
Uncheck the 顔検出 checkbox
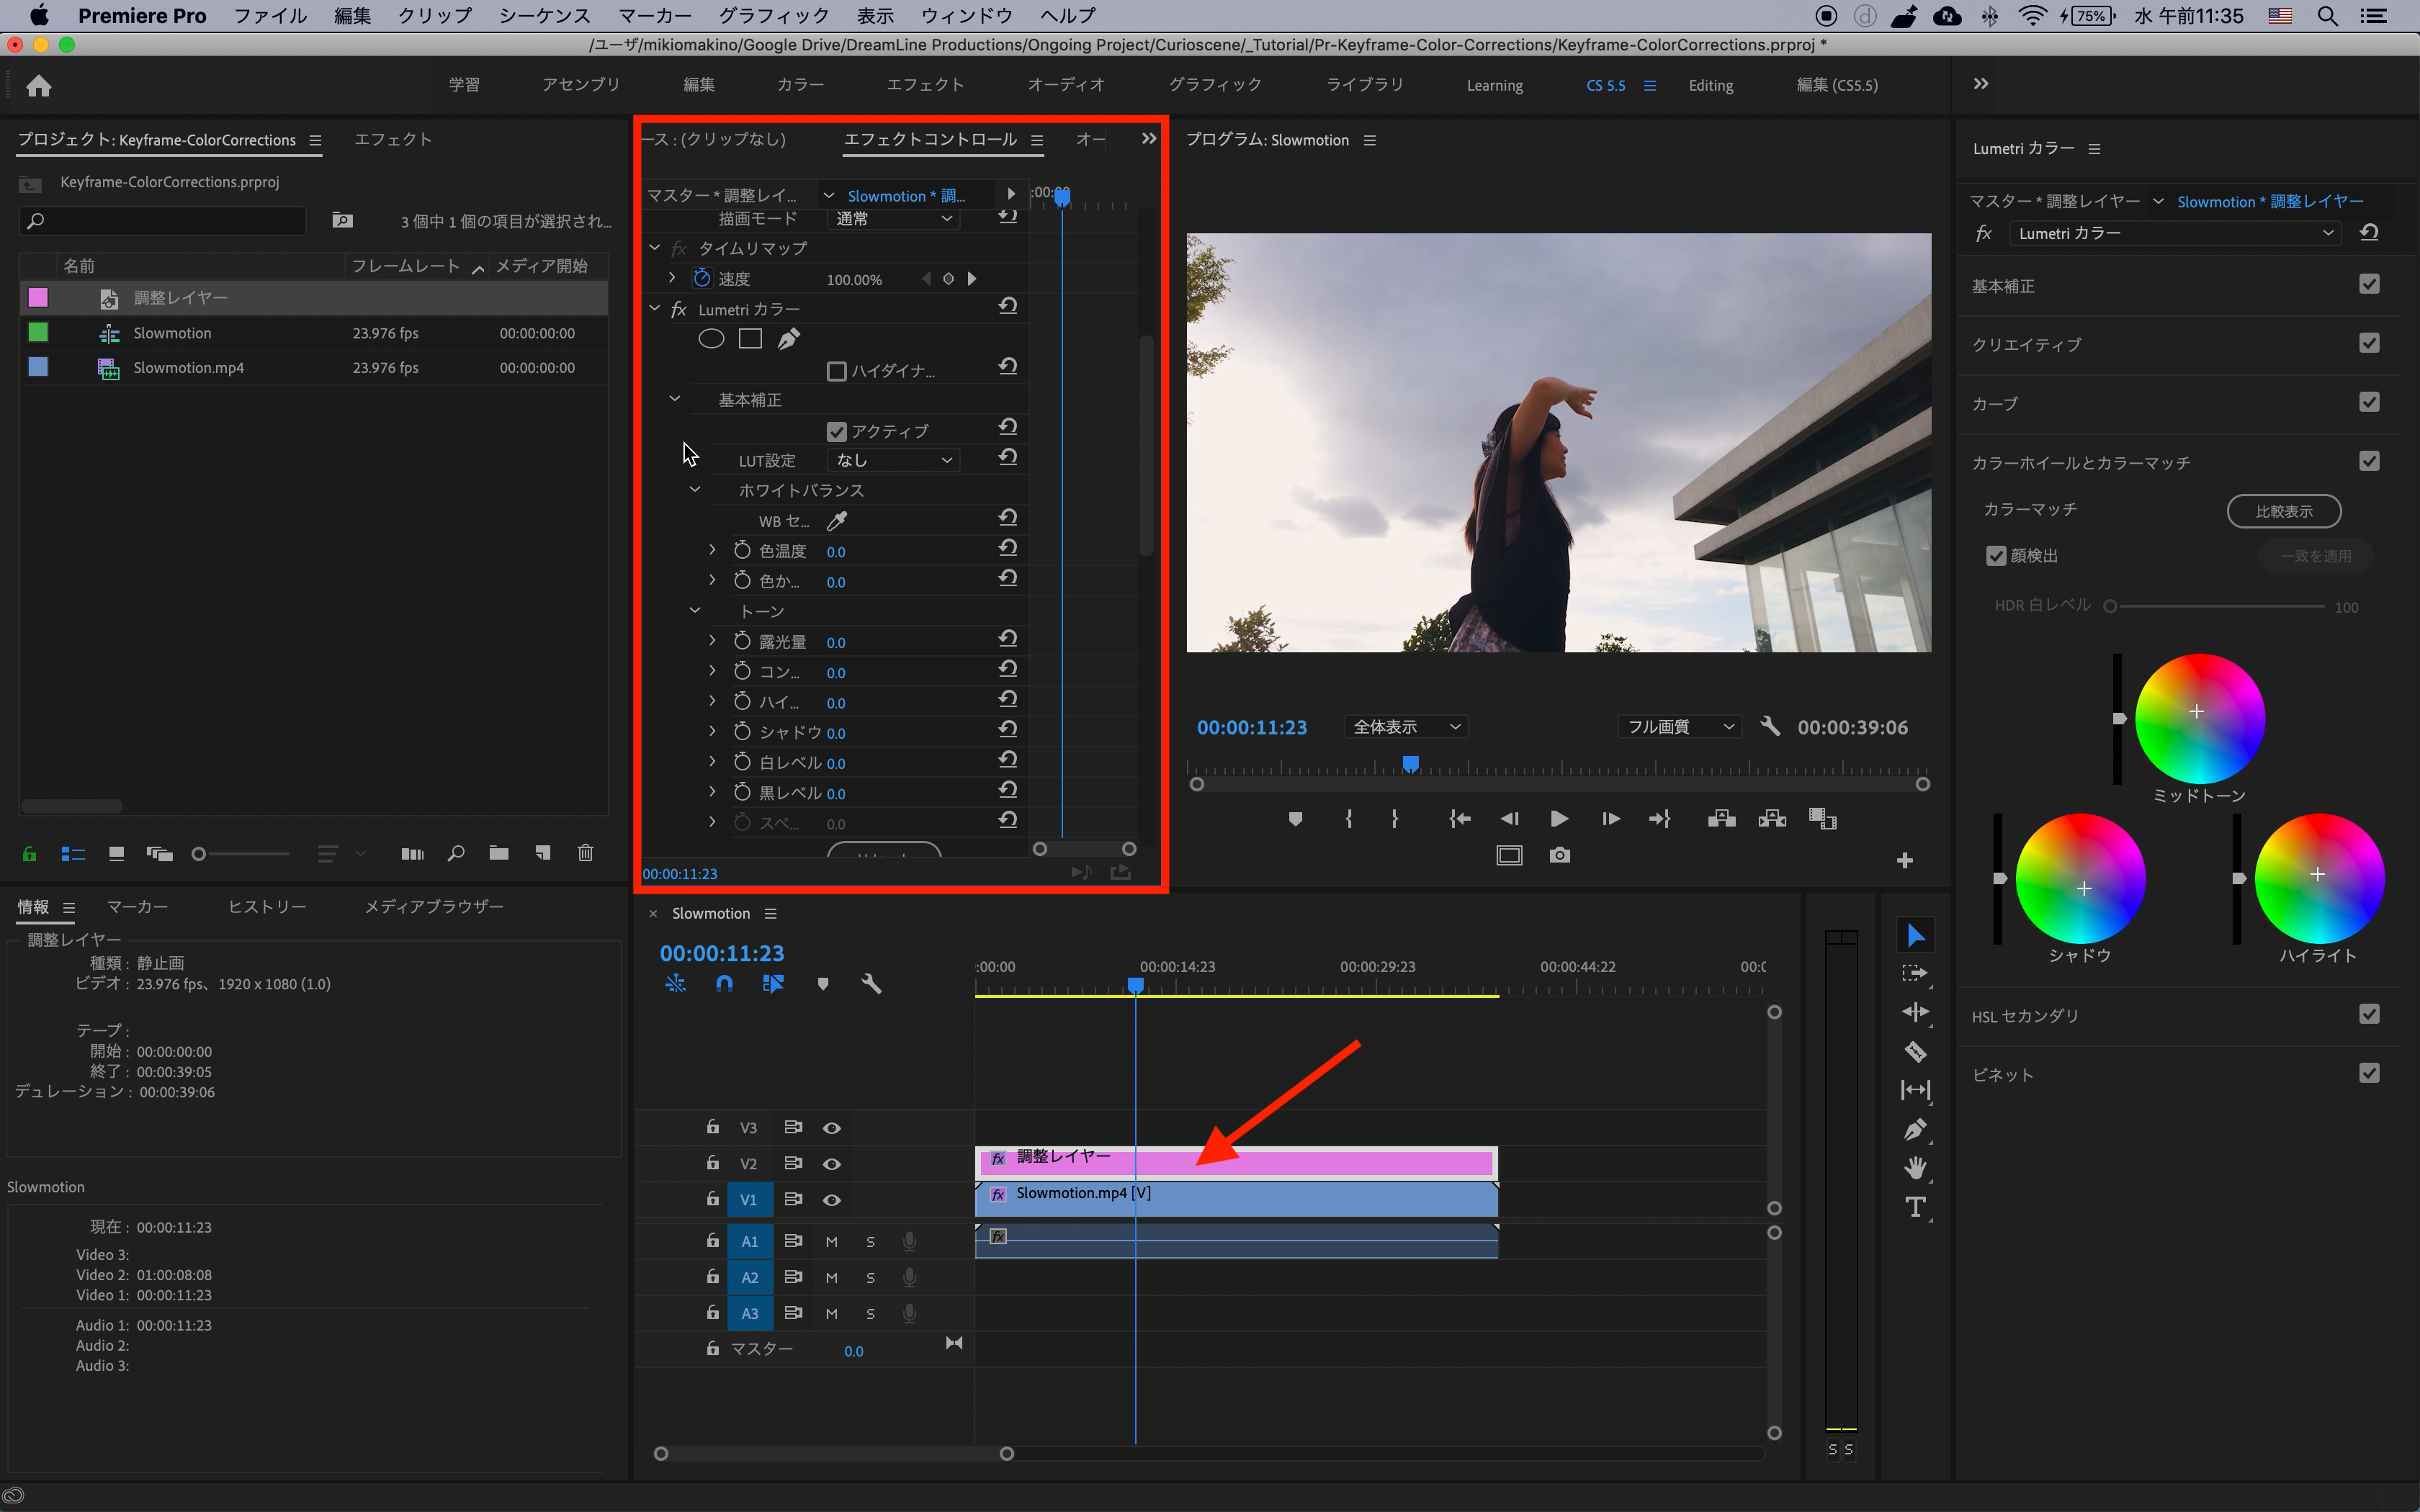[1996, 556]
